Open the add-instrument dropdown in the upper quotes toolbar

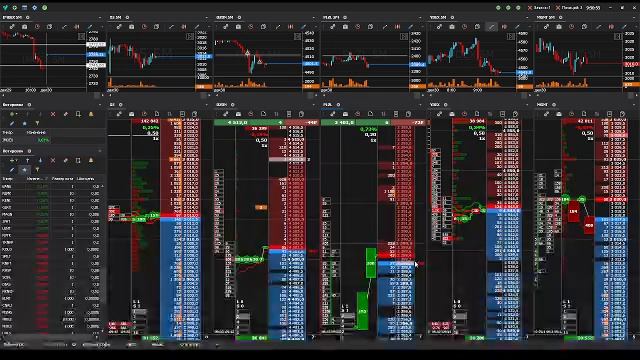pos(13,114)
